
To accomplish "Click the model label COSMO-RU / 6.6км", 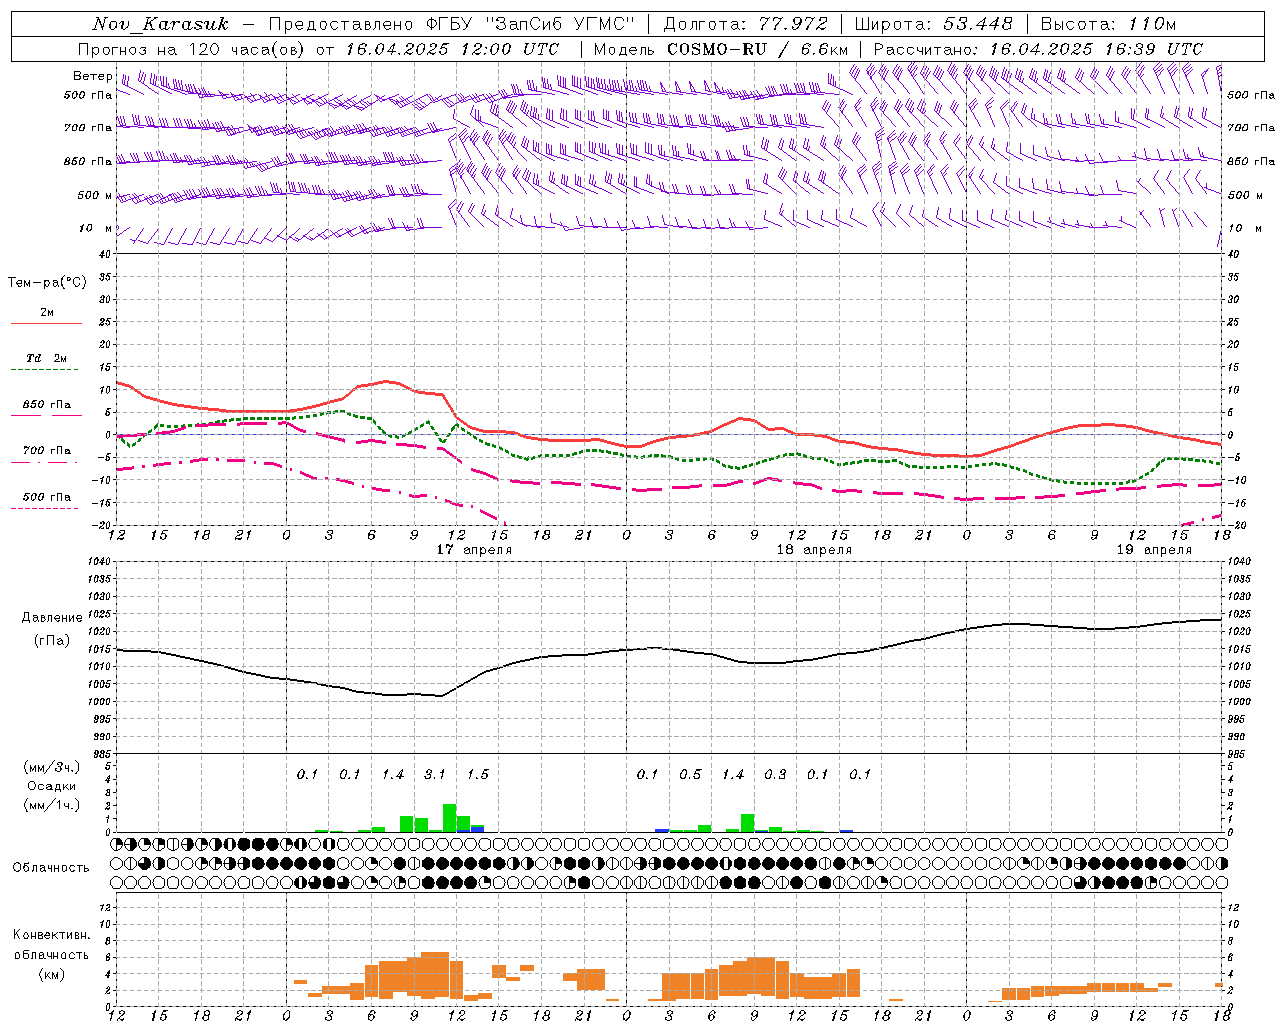I will pyautogui.click(x=758, y=49).
